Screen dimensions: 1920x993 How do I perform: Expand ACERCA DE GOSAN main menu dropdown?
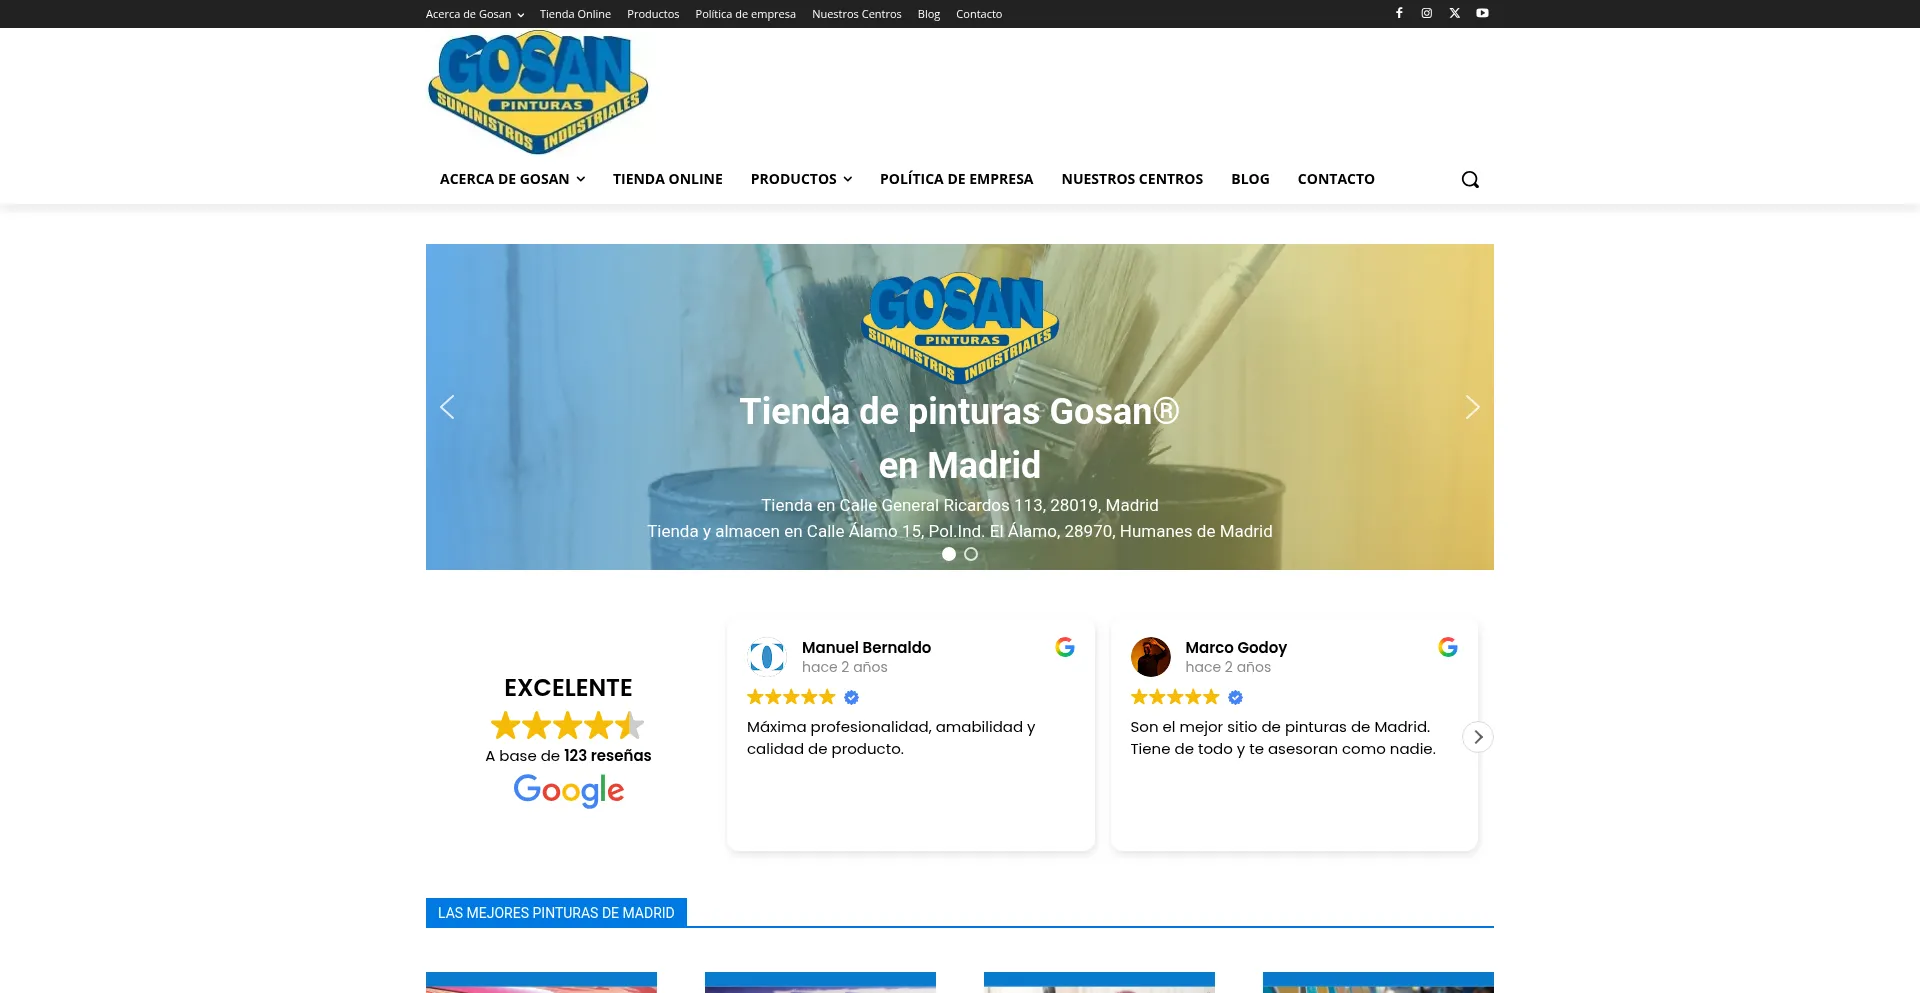(513, 179)
